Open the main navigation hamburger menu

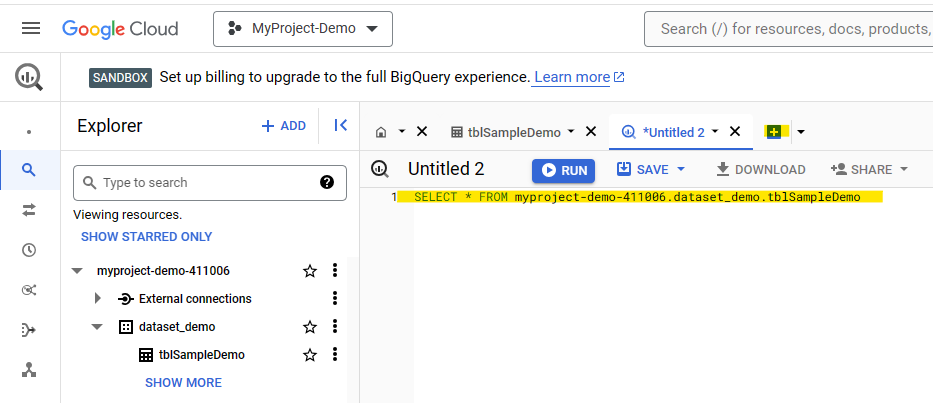point(31,29)
